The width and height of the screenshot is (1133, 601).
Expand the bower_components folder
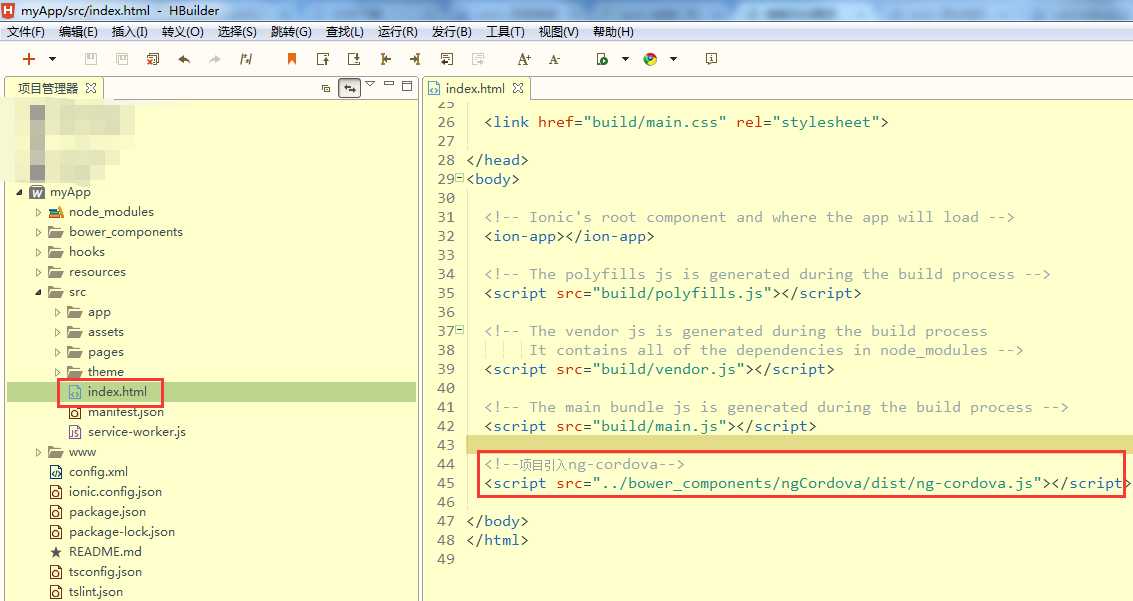point(38,233)
